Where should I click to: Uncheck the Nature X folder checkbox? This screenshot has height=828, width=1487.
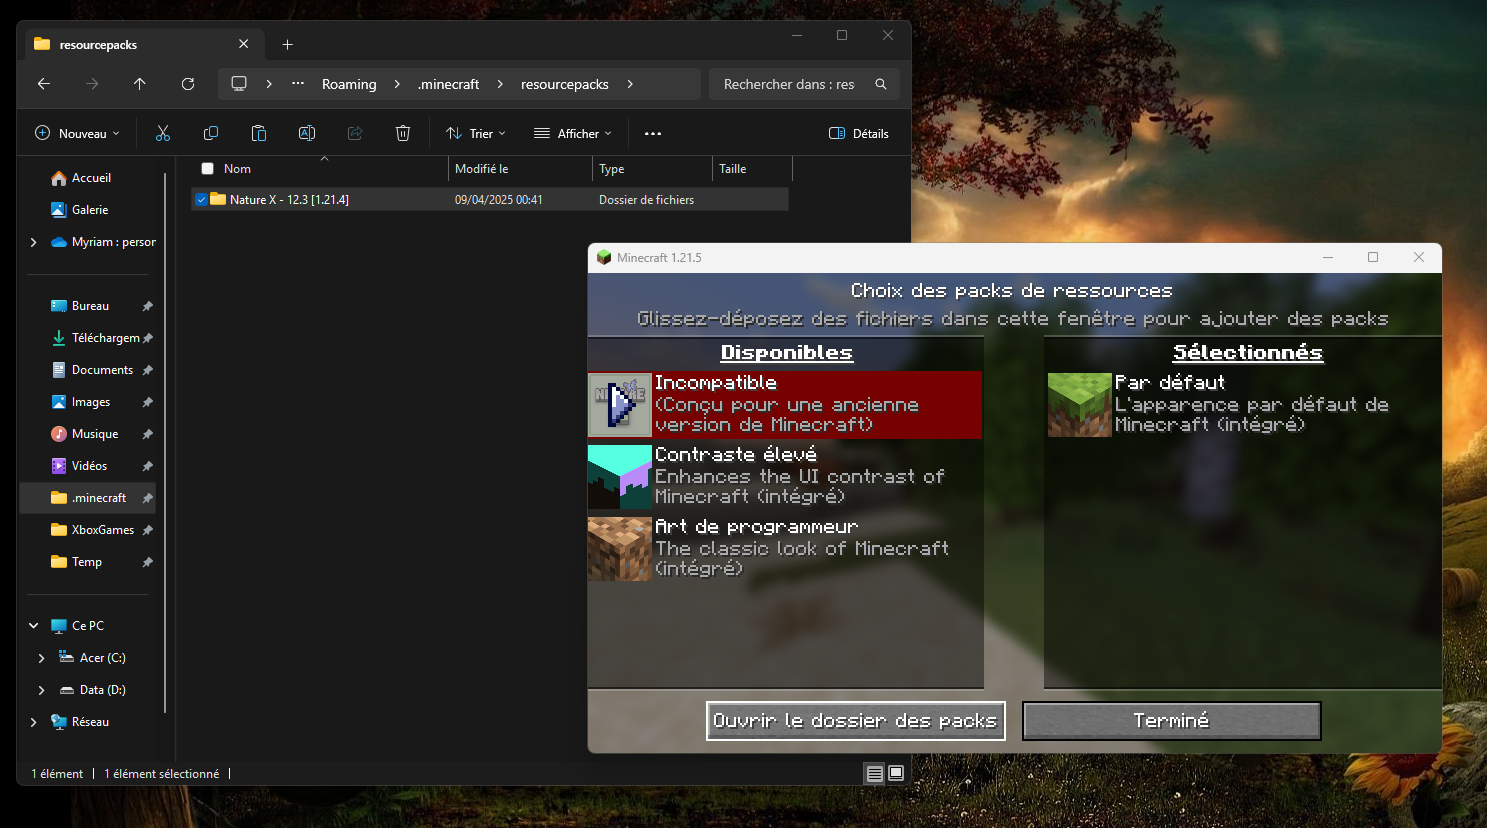point(201,200)
